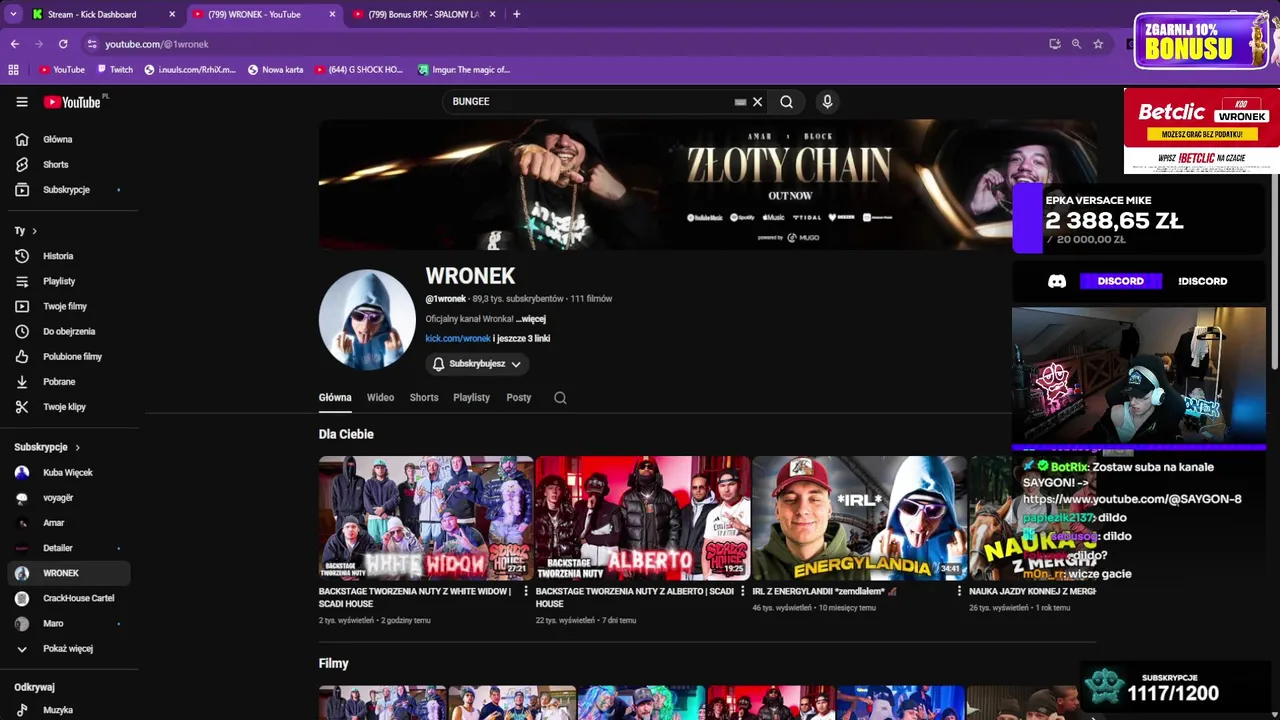Switch to the Playlisty channel tab
This screenshot has height=720, width=1280.
point(471,398)
